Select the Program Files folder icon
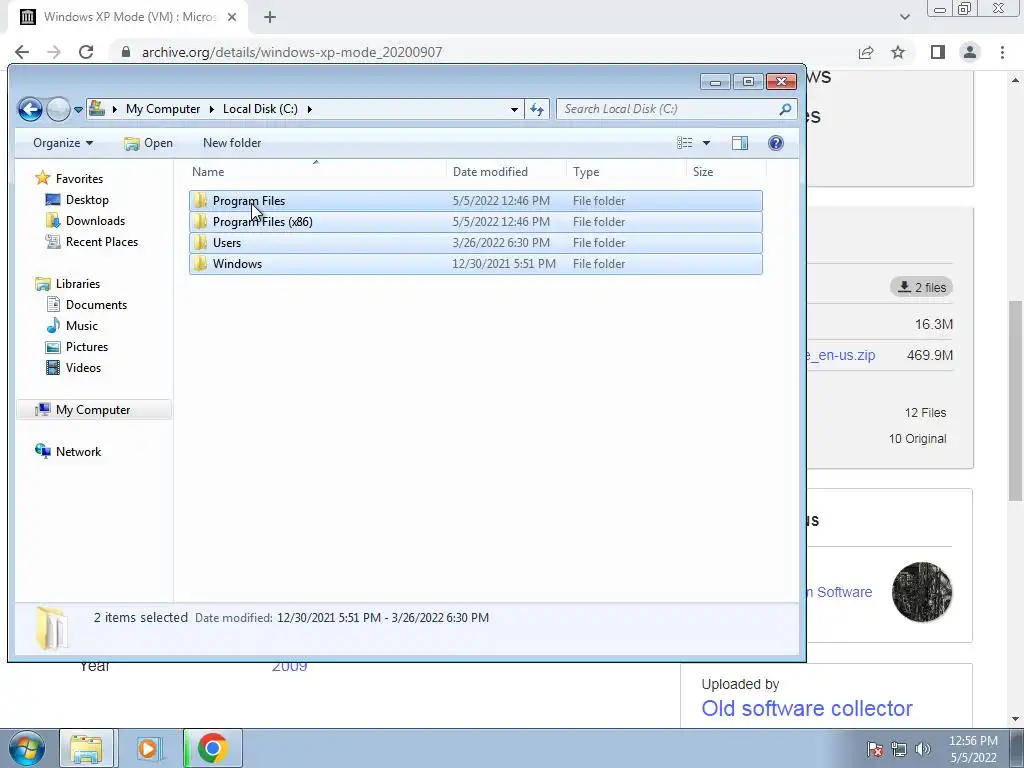Image resolution: width=1024 pixels, height=768 pixels. pos(200,200)
